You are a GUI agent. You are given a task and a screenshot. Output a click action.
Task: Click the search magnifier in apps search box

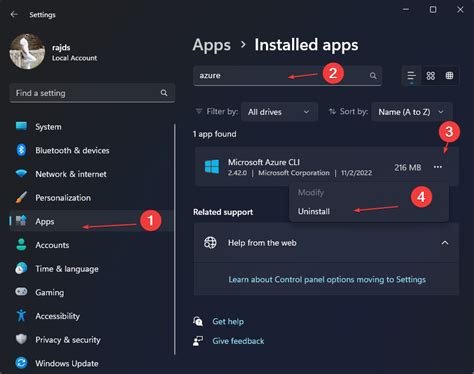(373, 76)
